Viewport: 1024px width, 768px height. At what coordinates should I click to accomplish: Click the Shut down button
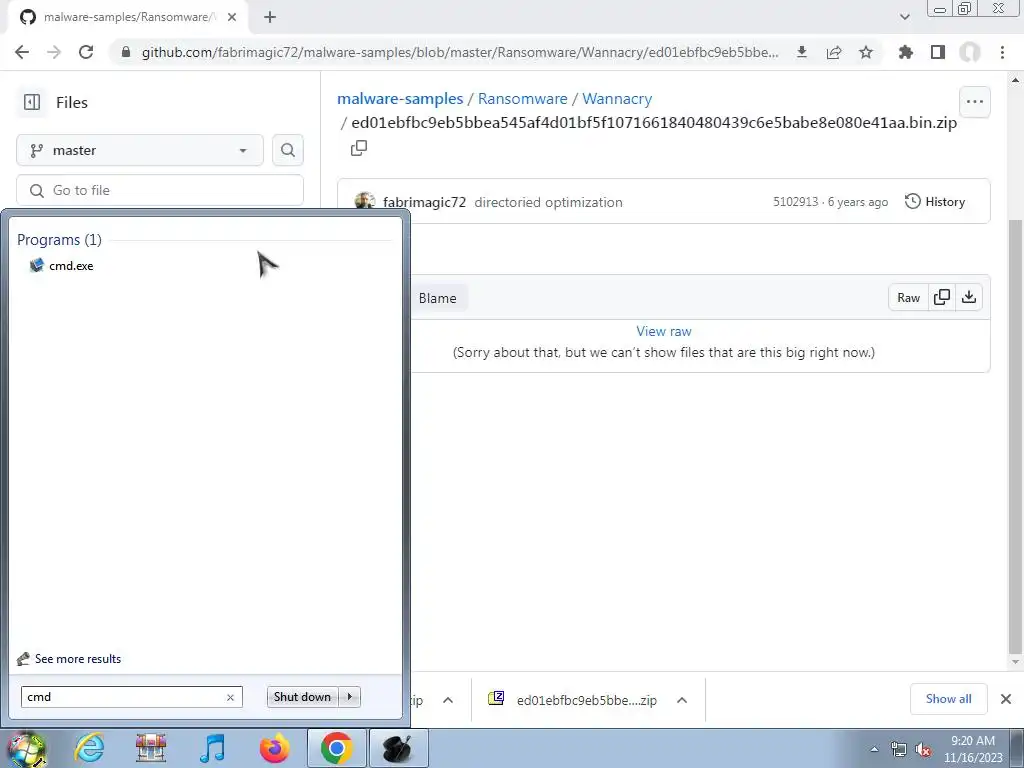[x=302, y=697]
